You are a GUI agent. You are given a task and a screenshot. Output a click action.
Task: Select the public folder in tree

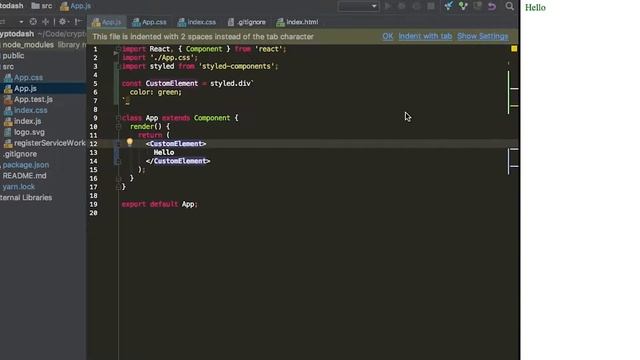(x=13, y=56)
